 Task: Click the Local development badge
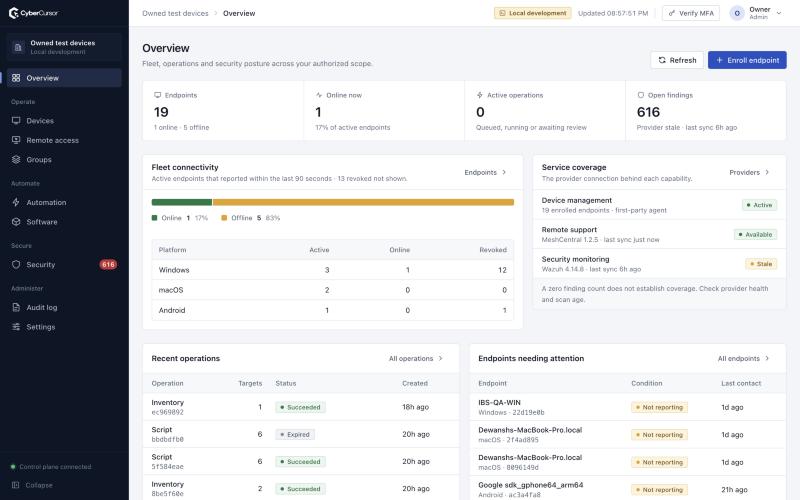[533, 13]
